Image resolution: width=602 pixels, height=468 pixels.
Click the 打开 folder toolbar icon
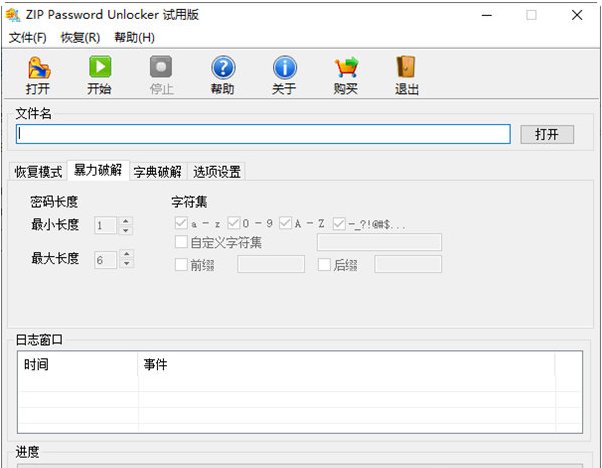click(x=38, y=68)
